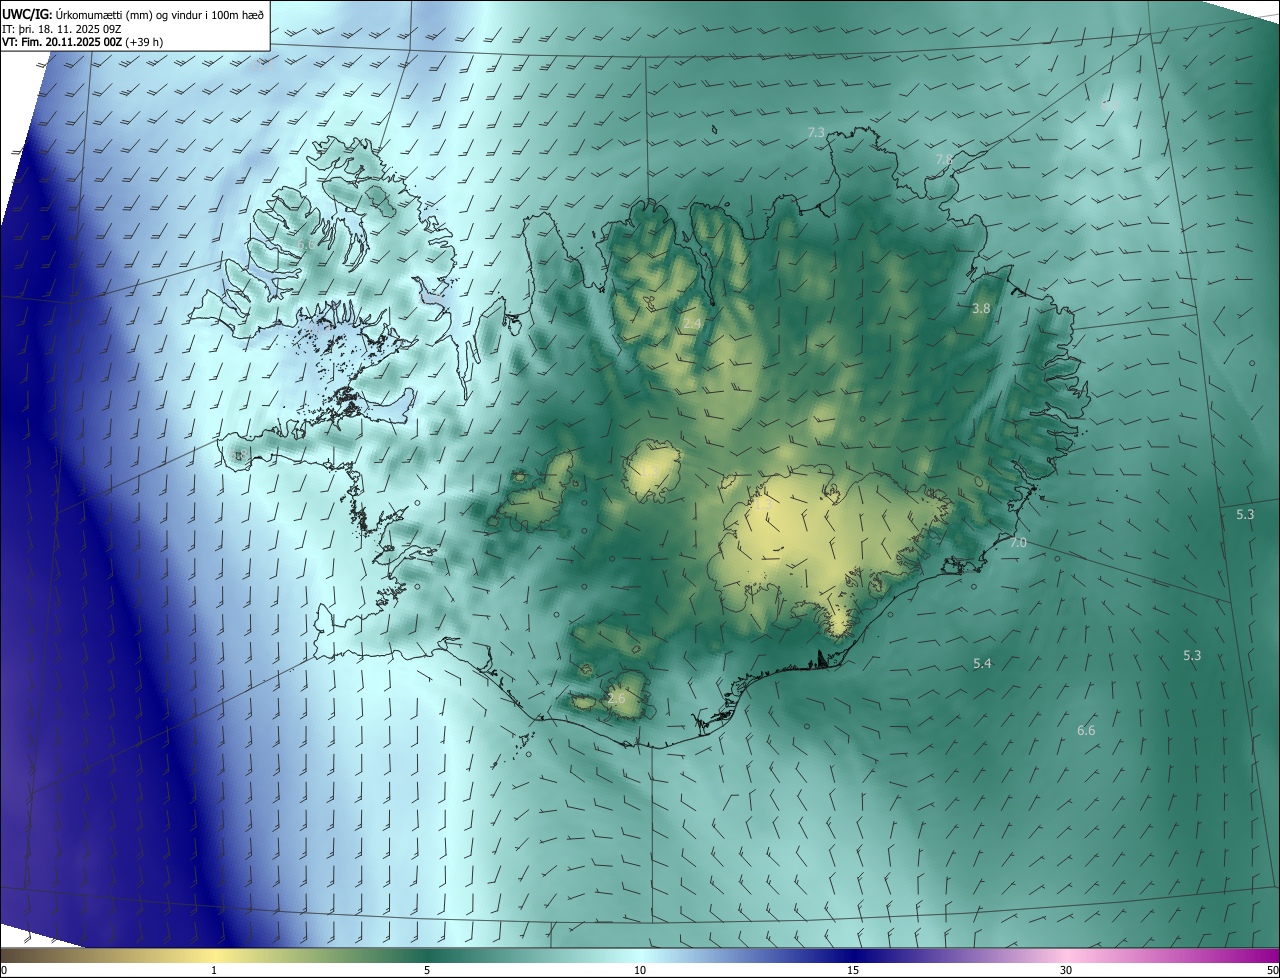Click the colour bar tick label '10'
This screenshot has width=1280, height=978.
640,971
